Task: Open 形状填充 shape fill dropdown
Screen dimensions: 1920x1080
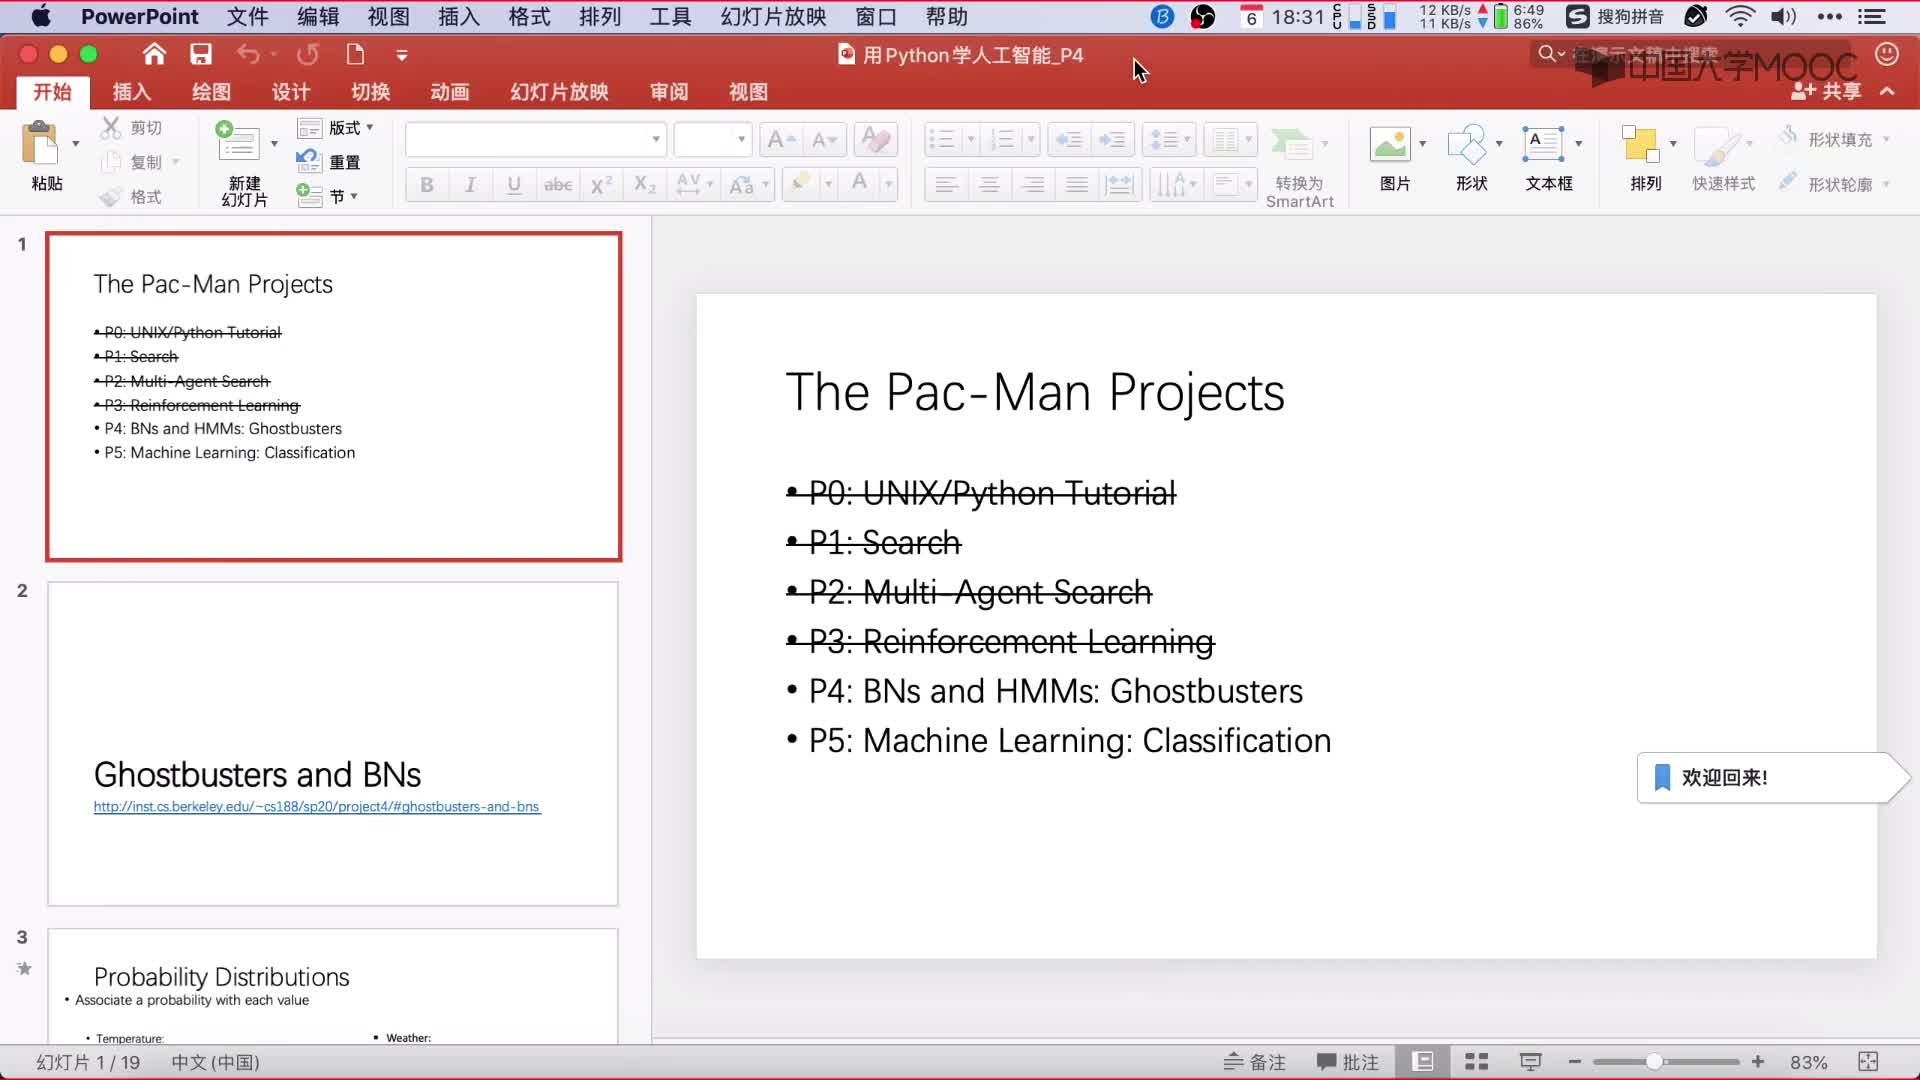Action: click(x=1834, y=139)
